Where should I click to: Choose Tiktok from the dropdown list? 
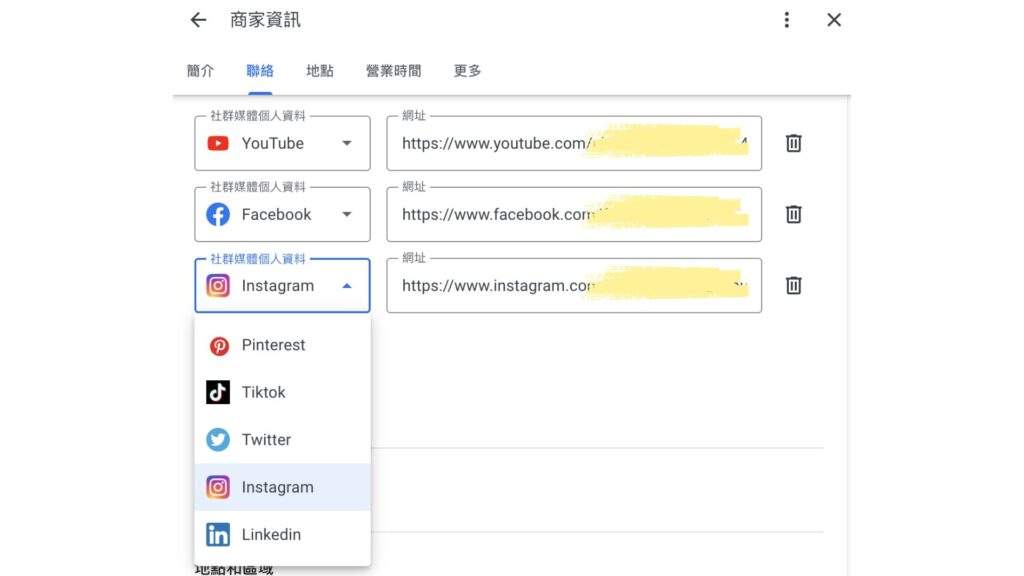click(x=263, y=392)
